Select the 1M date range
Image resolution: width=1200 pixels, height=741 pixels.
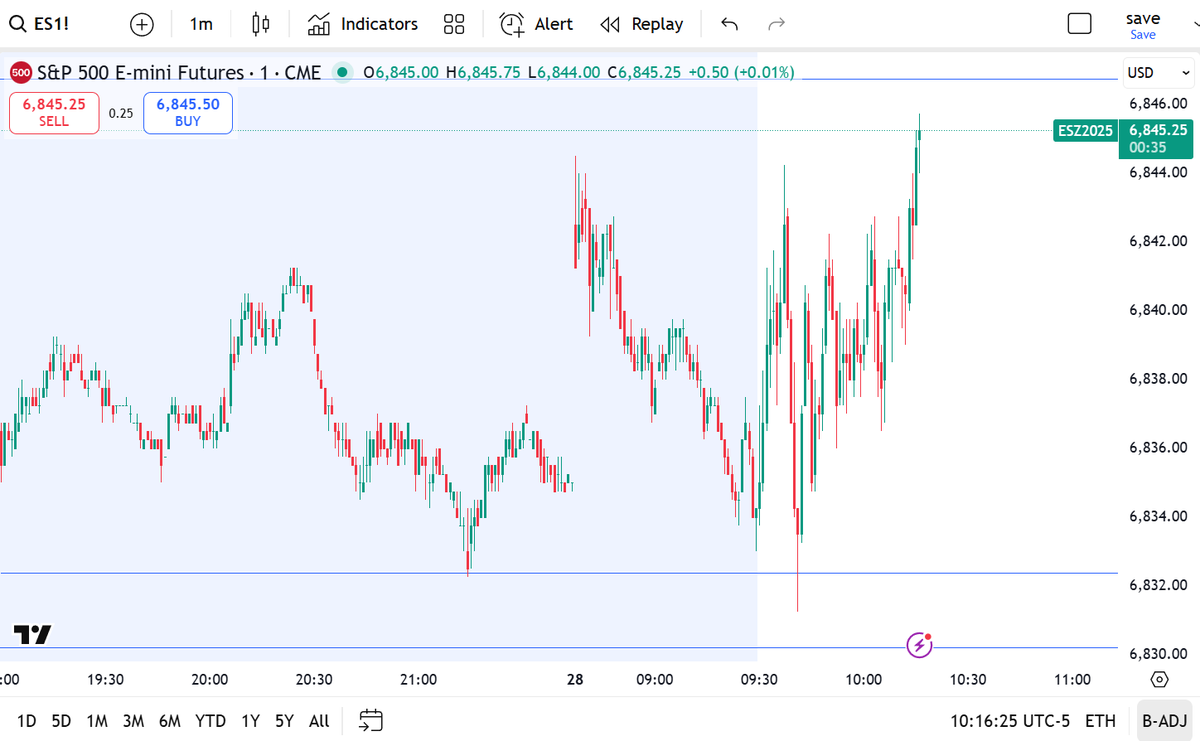(97, 720)
